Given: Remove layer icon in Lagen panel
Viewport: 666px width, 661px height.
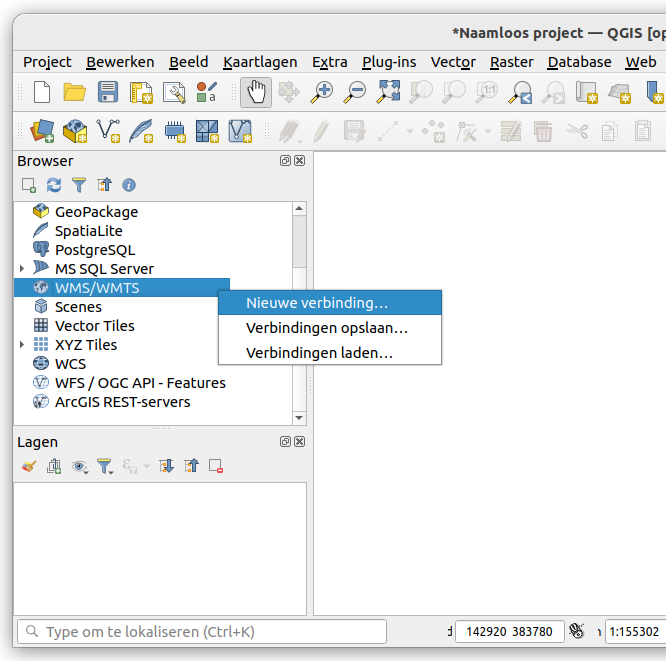Looking at the screenshot, I should [216, 466].
